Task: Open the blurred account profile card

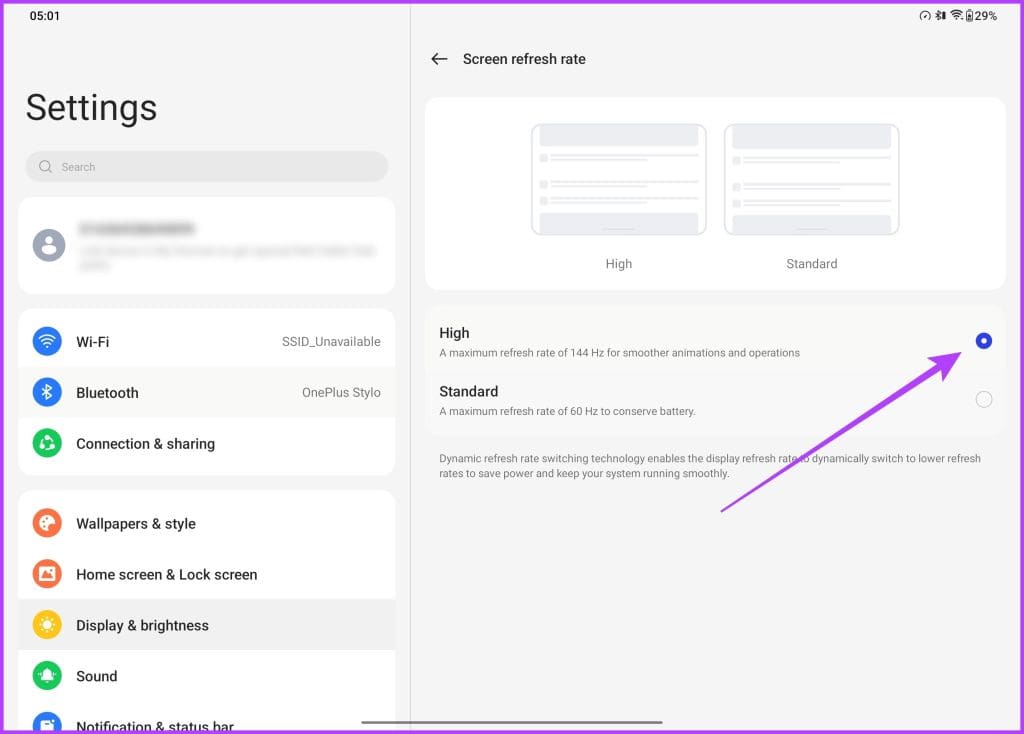Action: pyautogui.click(x=206, y=246)
